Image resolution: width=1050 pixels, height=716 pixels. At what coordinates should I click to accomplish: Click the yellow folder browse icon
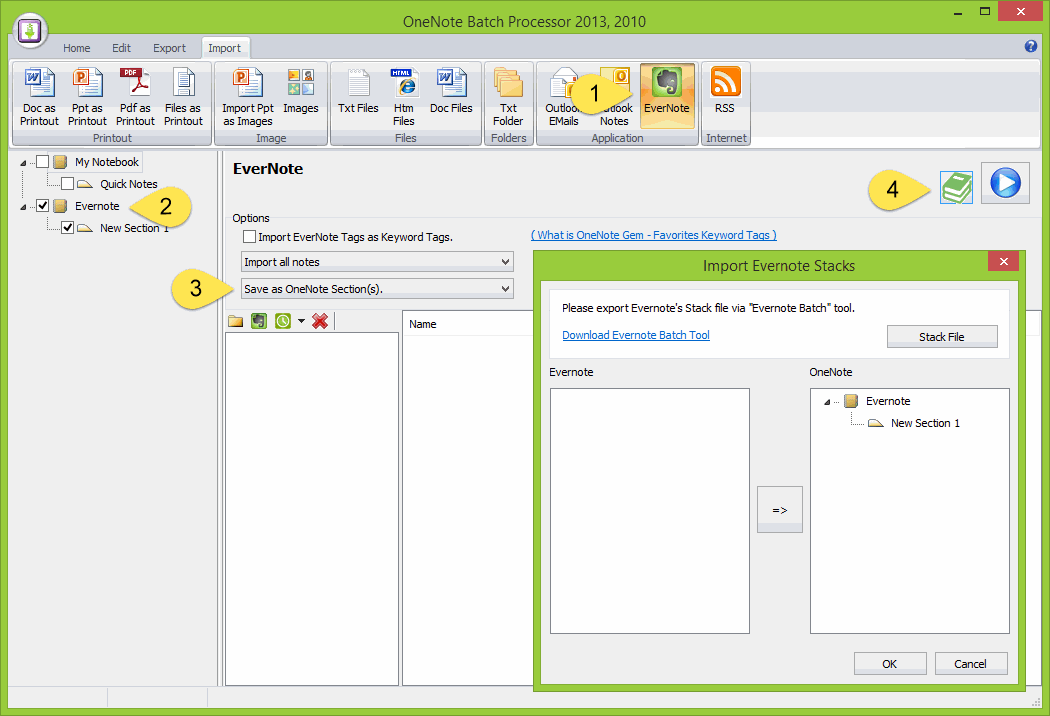point(236,321)
